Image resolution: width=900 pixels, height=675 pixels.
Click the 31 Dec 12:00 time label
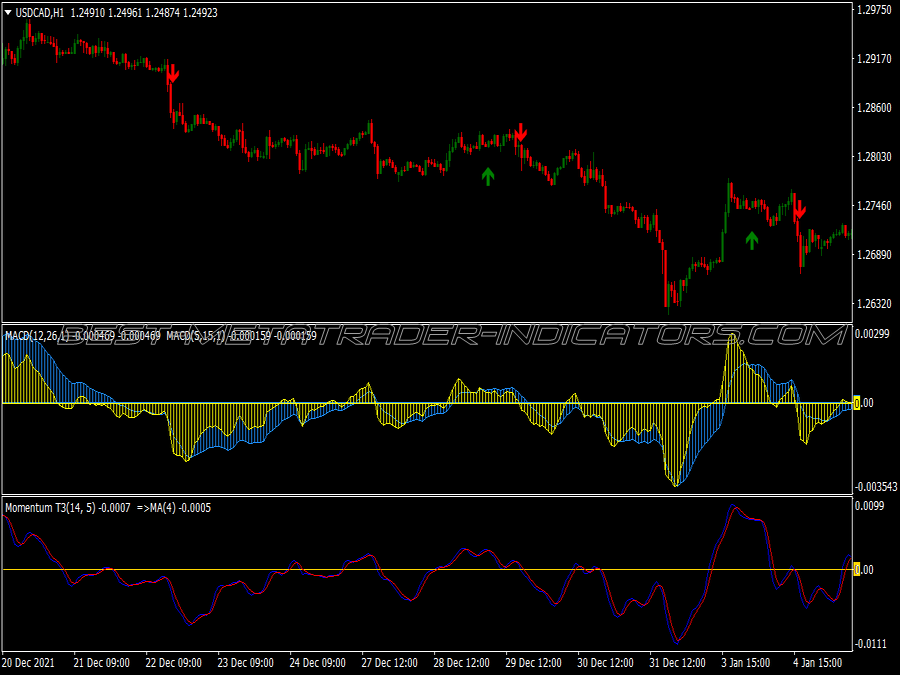pyautogui.click(x=677, y=663)
